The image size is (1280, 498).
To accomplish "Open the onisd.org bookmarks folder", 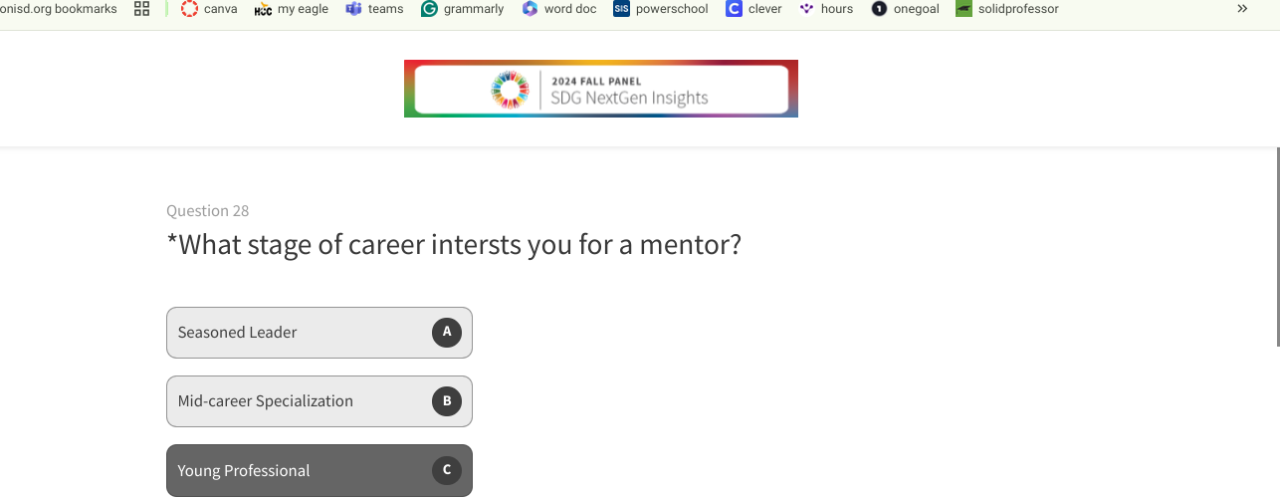I will (x=58, y=9).
